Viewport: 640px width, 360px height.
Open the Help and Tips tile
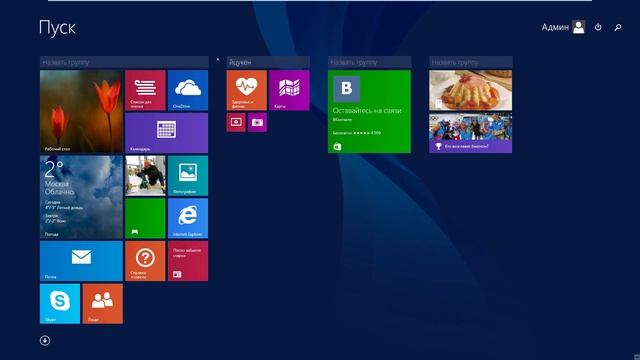tap(145, 261)
